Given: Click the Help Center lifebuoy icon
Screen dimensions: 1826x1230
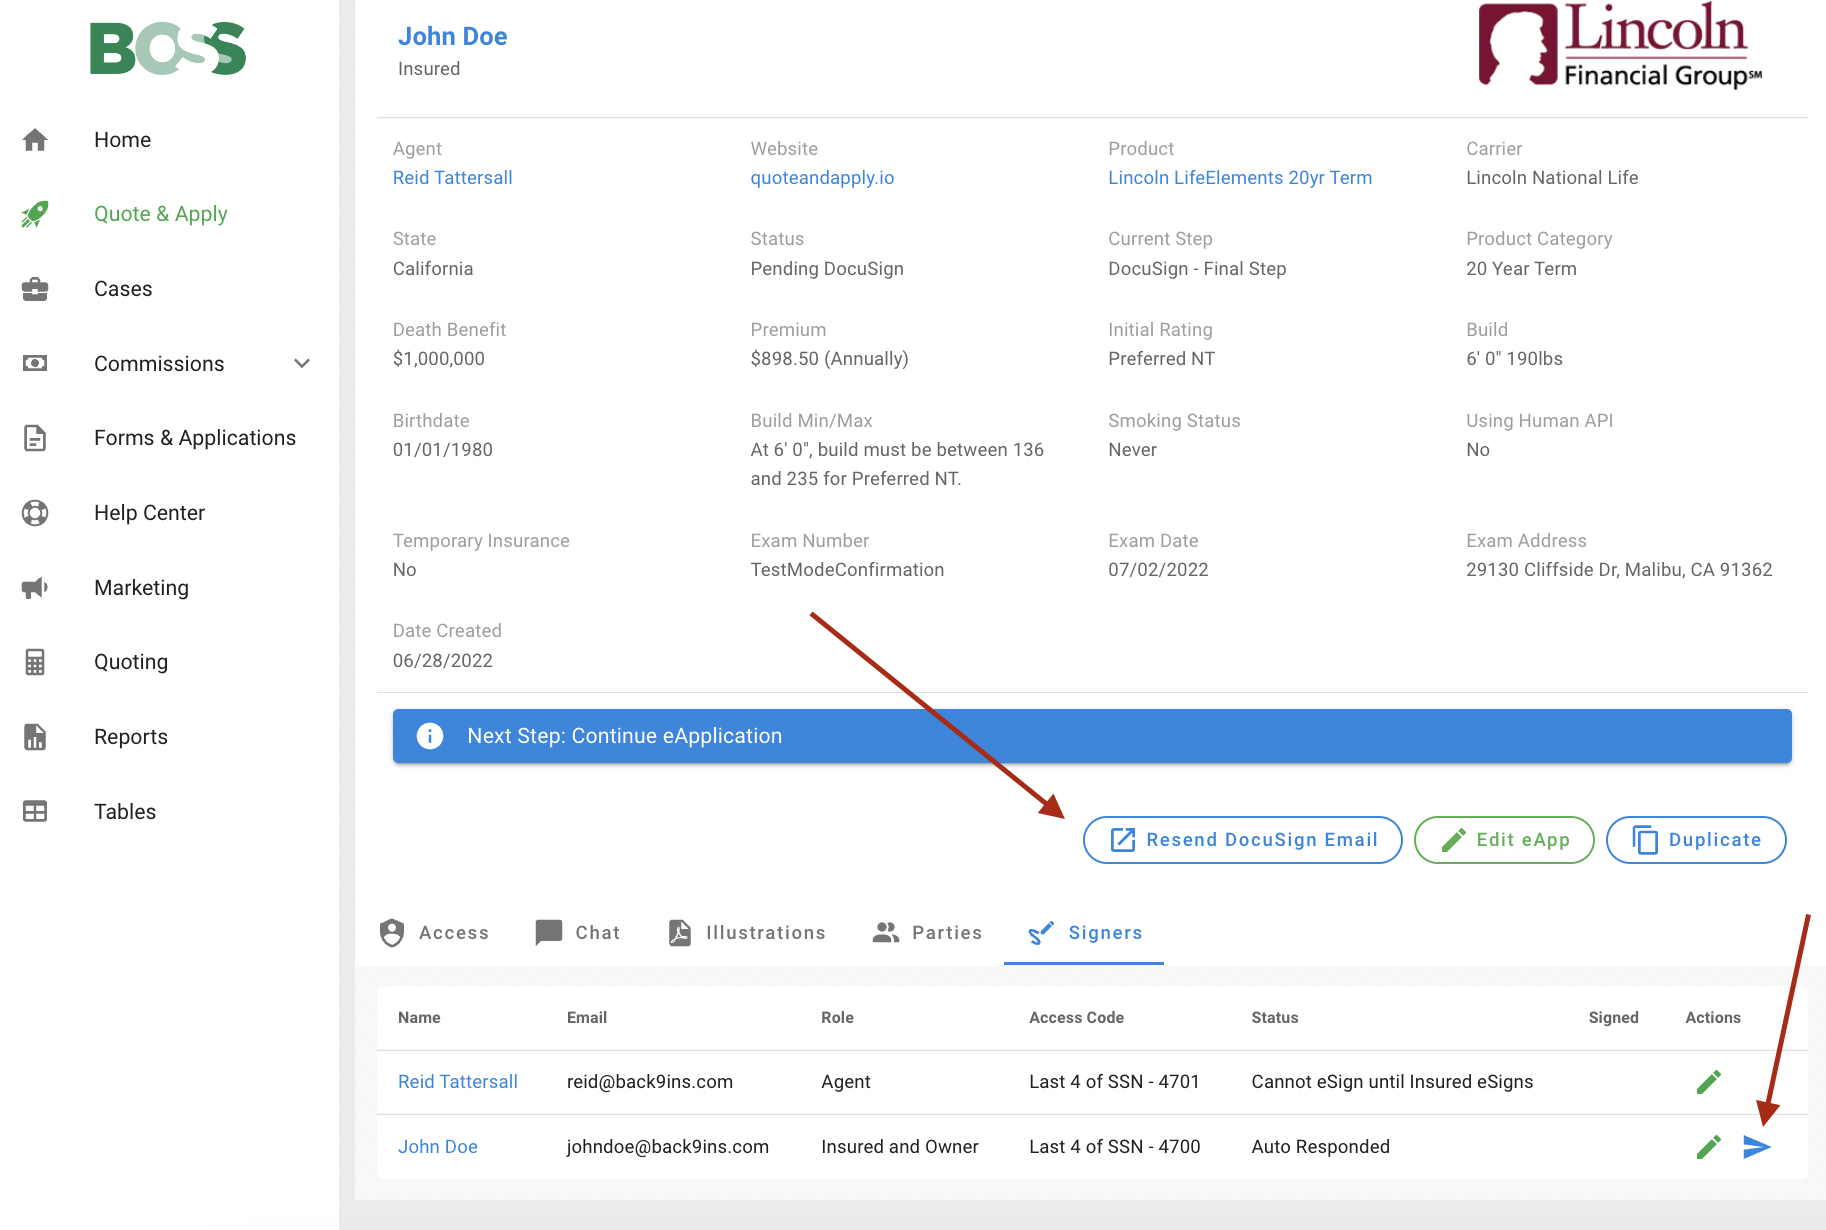Looking at the screenshot, I should (35, 513).
